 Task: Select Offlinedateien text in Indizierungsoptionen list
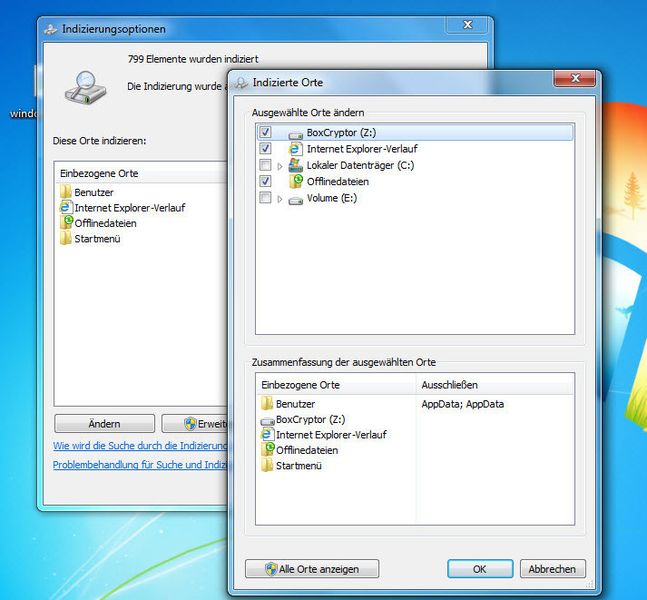click(105, 223)
